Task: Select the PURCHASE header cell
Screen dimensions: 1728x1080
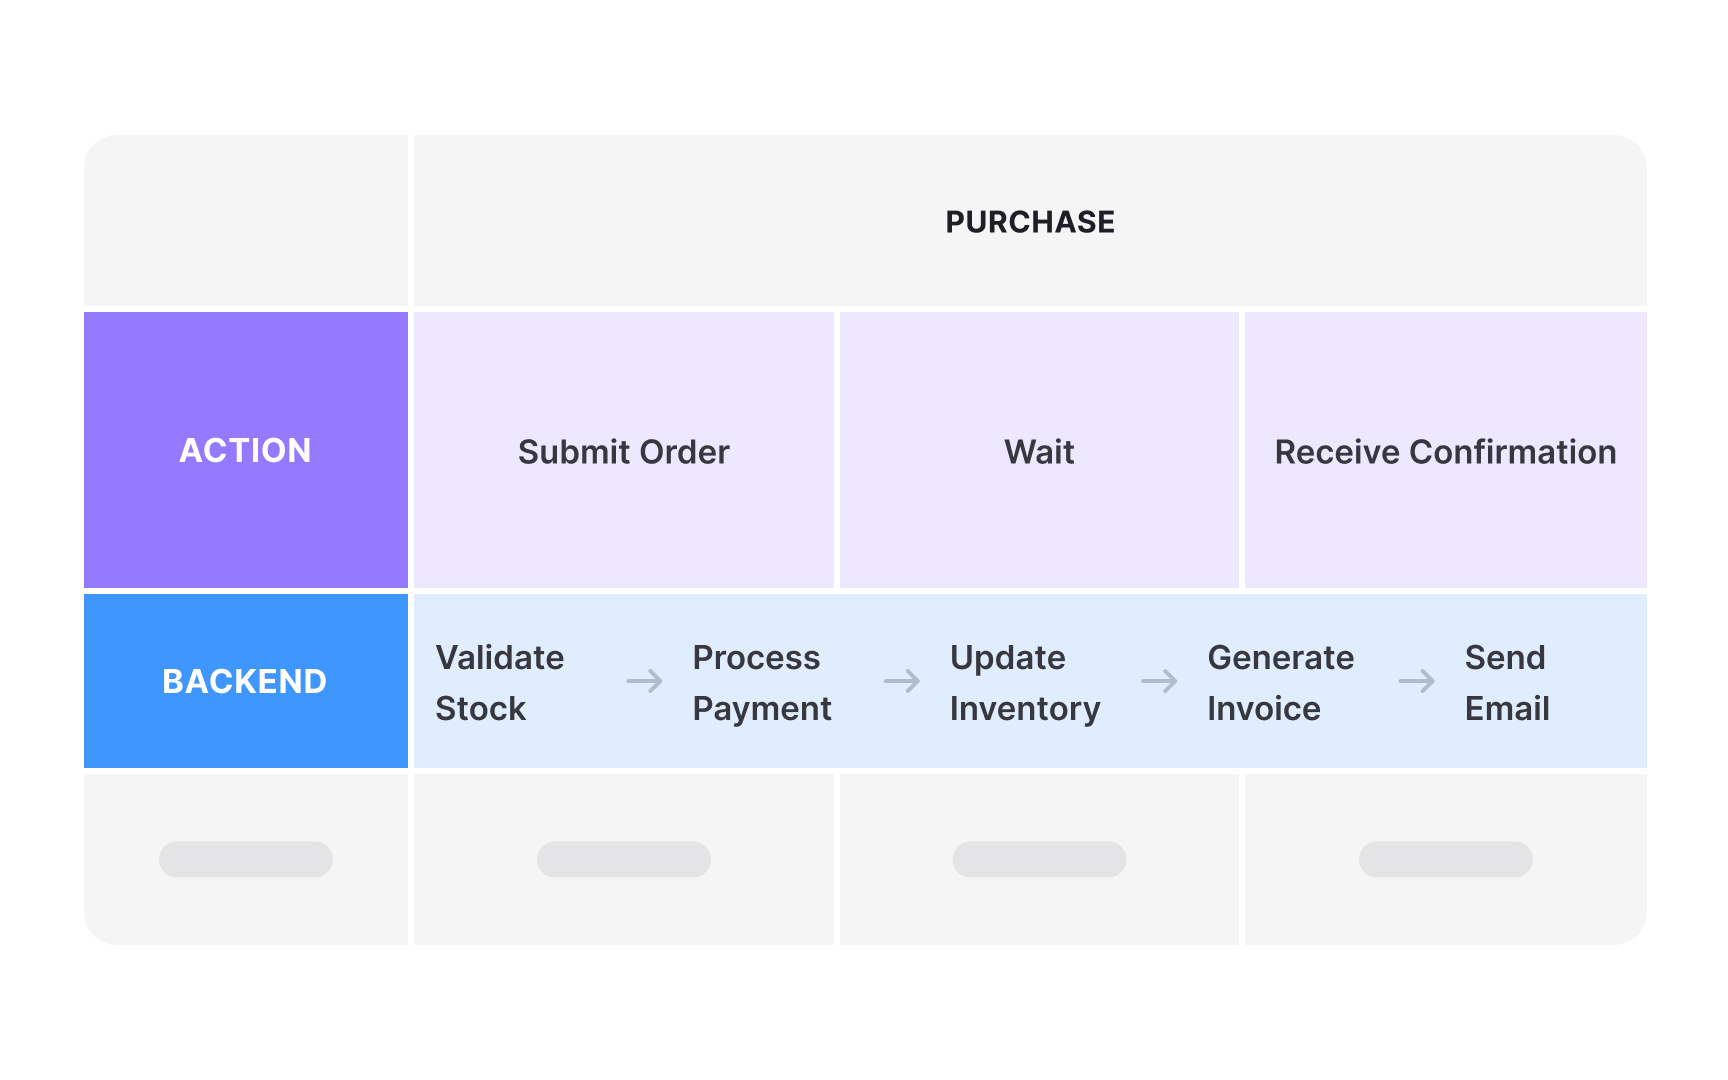Action: point(1030,222)
